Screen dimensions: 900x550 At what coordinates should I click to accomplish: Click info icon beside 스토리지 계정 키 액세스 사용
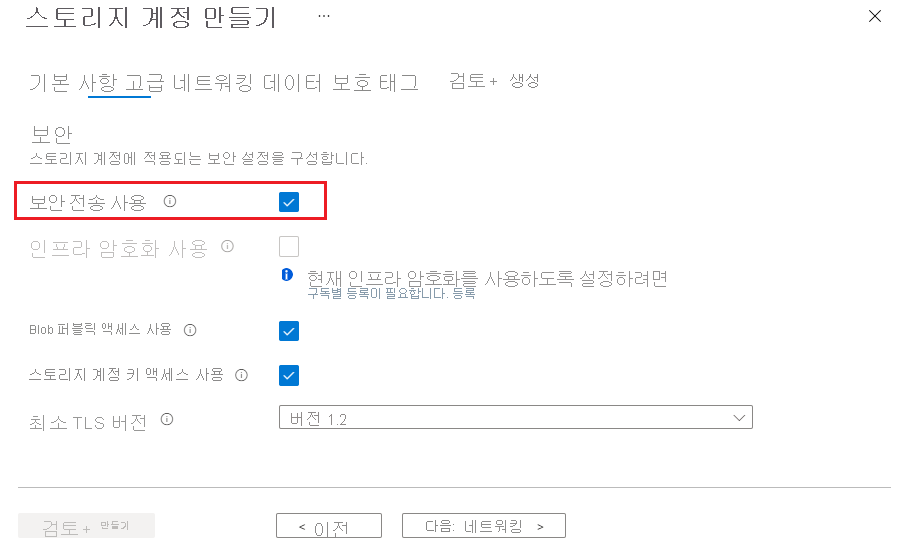241,375
